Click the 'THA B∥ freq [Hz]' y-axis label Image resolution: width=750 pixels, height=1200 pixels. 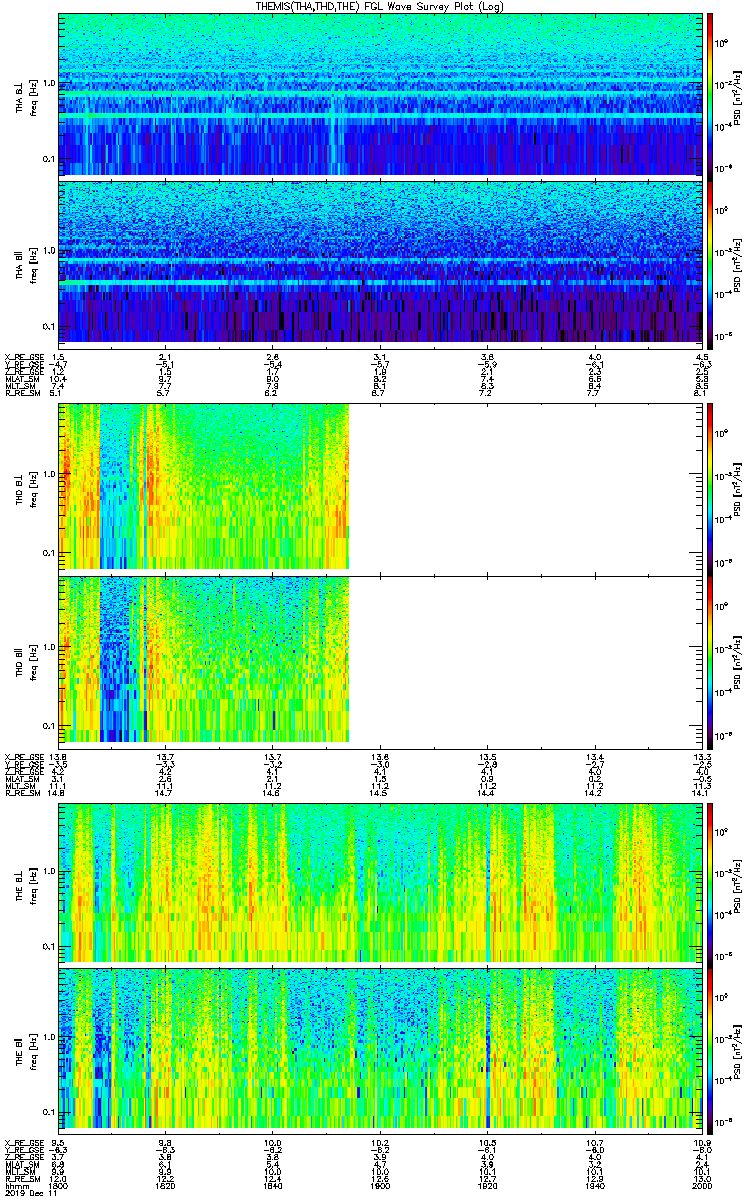pyautogui.click(x=26, y=264)
